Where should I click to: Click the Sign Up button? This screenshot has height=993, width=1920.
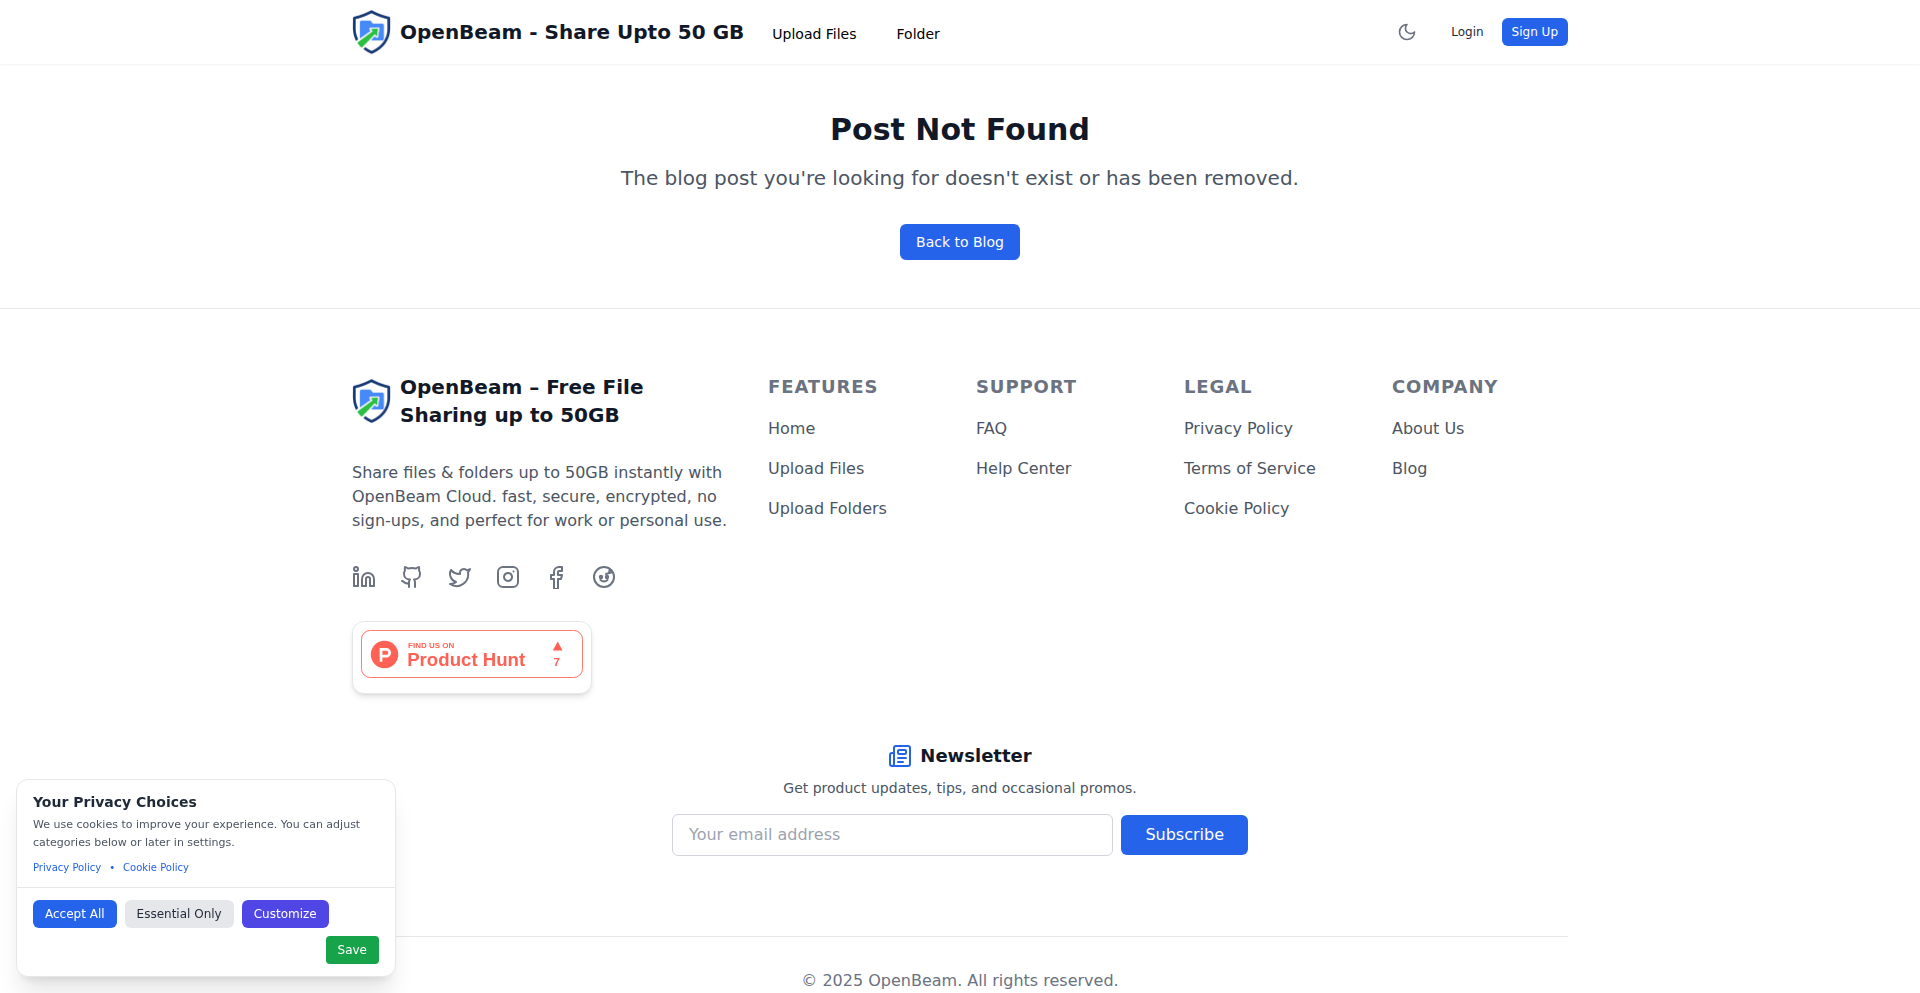[x=1534, y=32]
